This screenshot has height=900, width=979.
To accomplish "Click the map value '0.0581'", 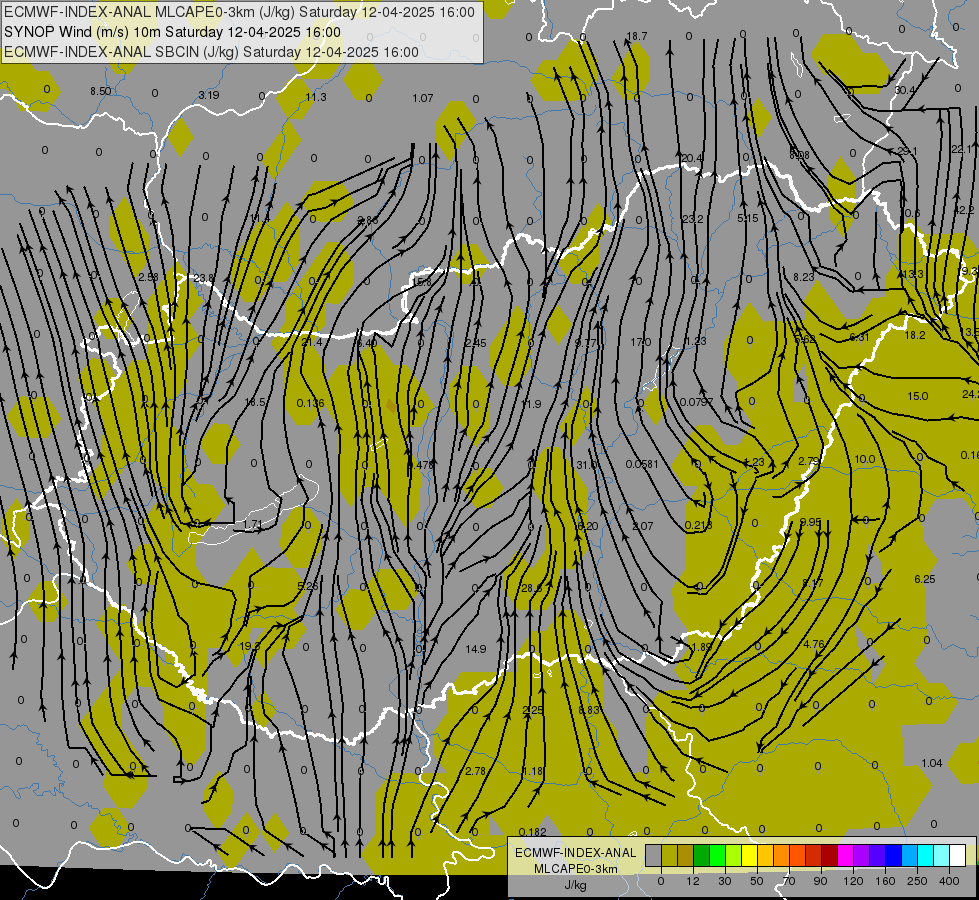I will (x=642, y=464).
